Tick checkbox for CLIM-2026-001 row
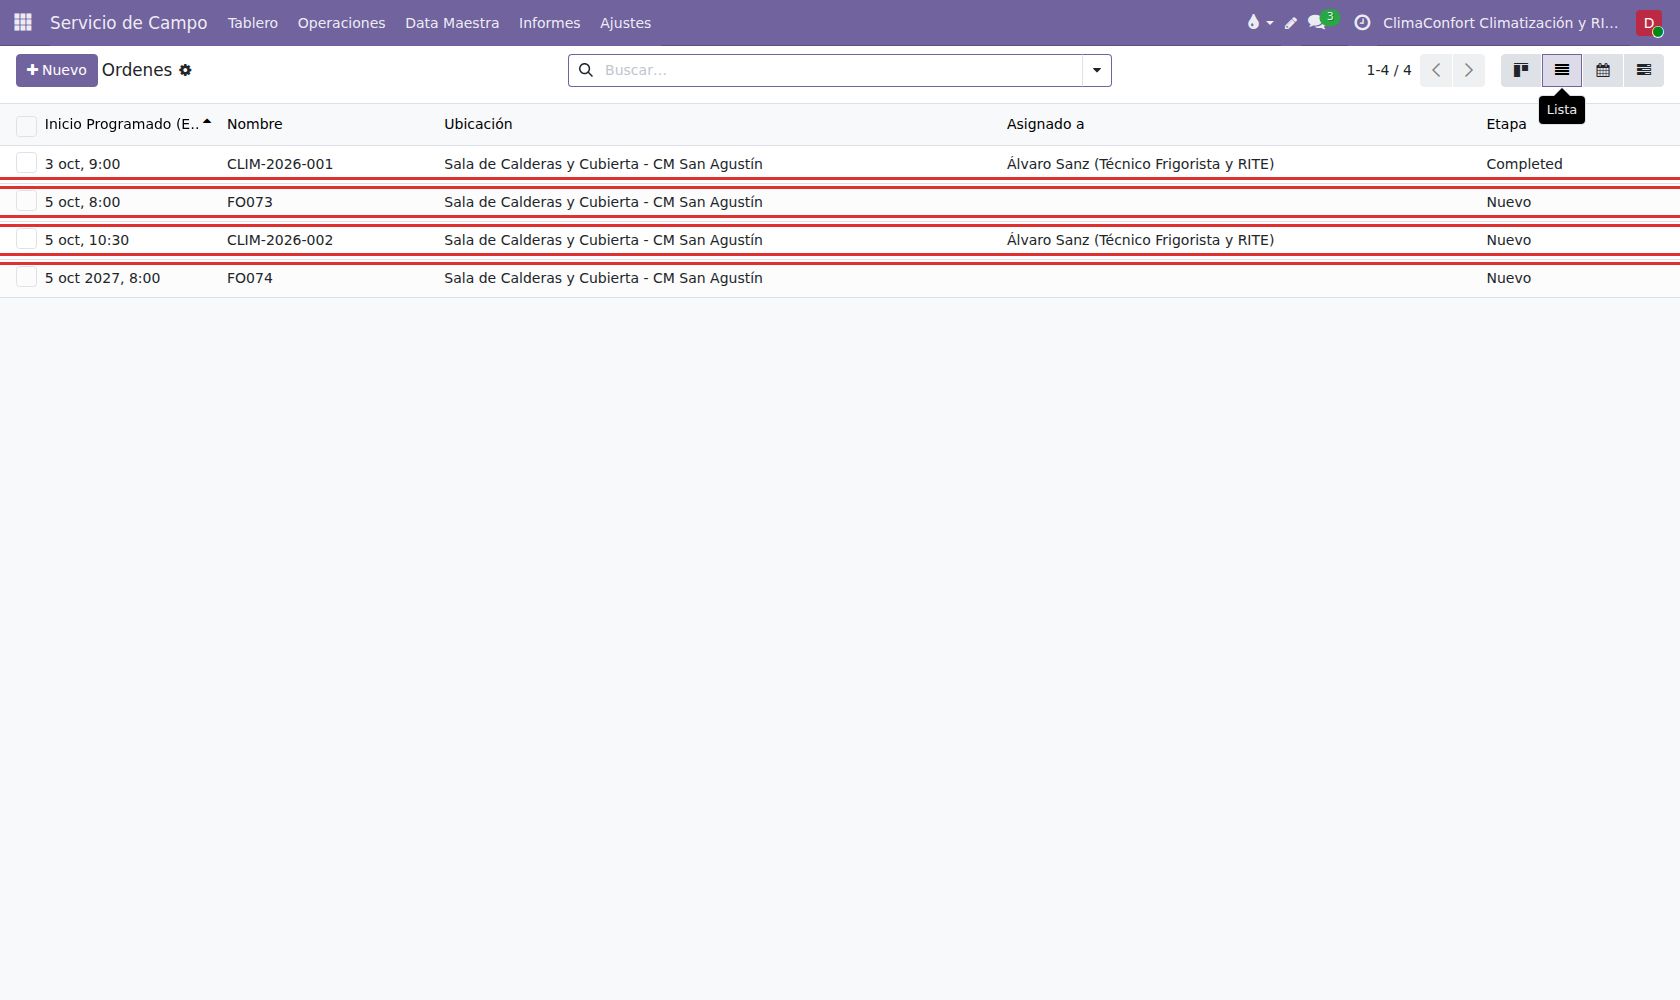Screen dimensions: 1680x1000 click(27, 163)
